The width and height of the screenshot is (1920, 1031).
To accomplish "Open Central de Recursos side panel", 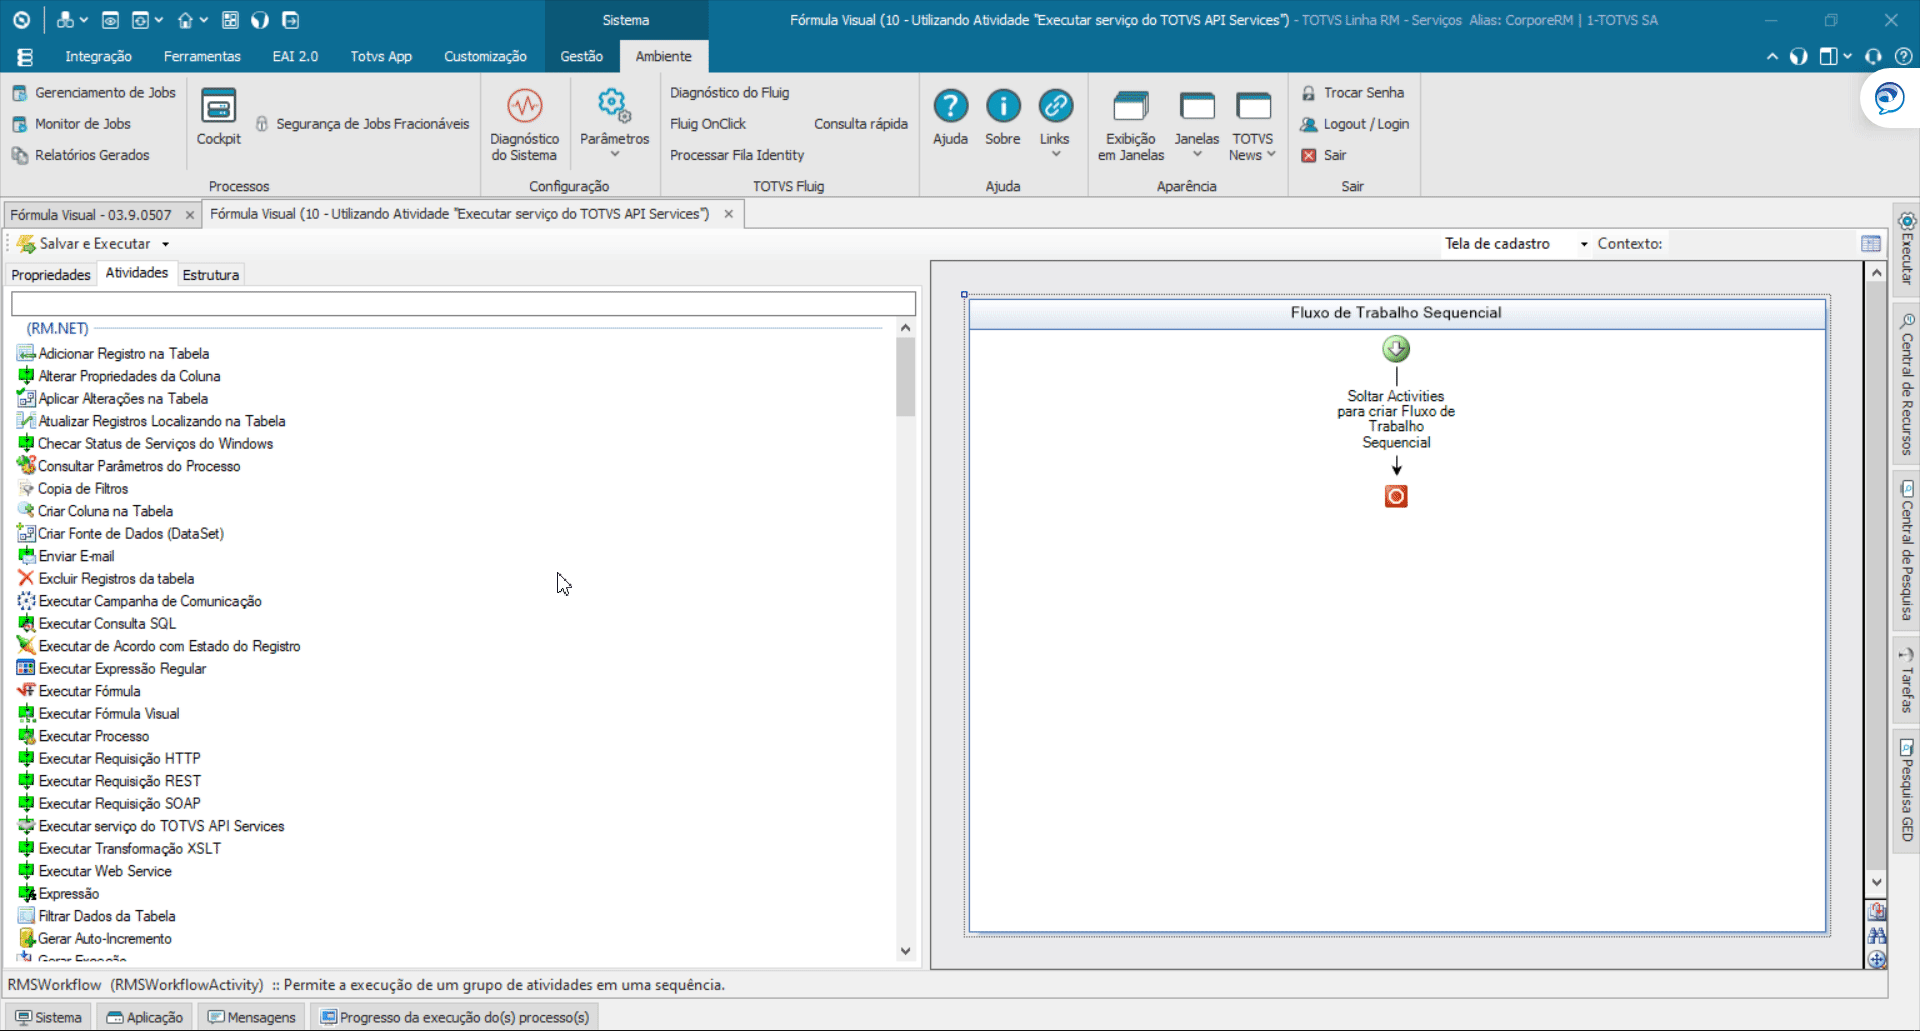I will pyautogui.click(x=1906, y=384).
